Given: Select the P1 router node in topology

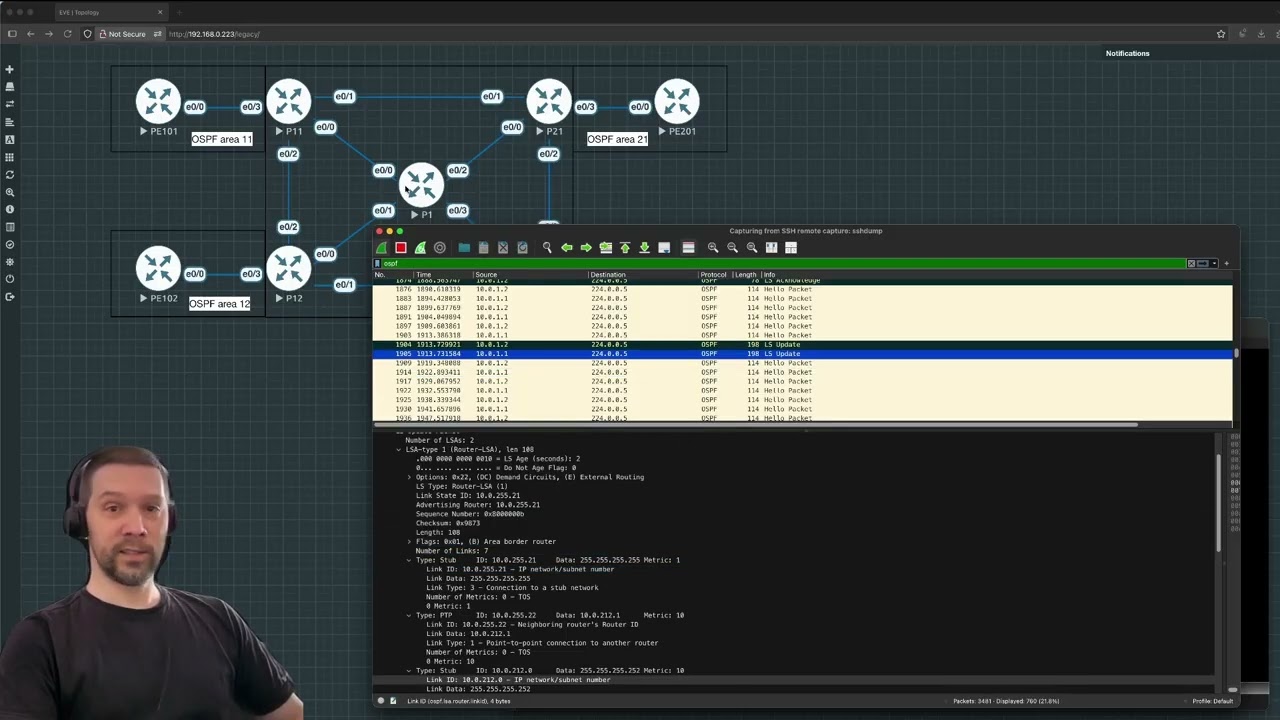Looking at the screenshot, I should click(421, 186).
